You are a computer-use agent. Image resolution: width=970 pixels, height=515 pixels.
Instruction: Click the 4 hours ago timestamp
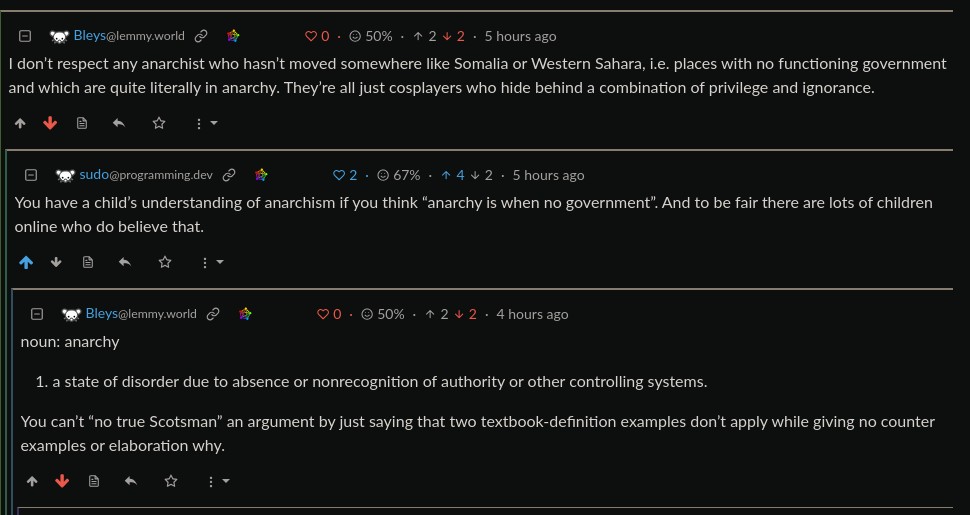click(x=532, y=314)
